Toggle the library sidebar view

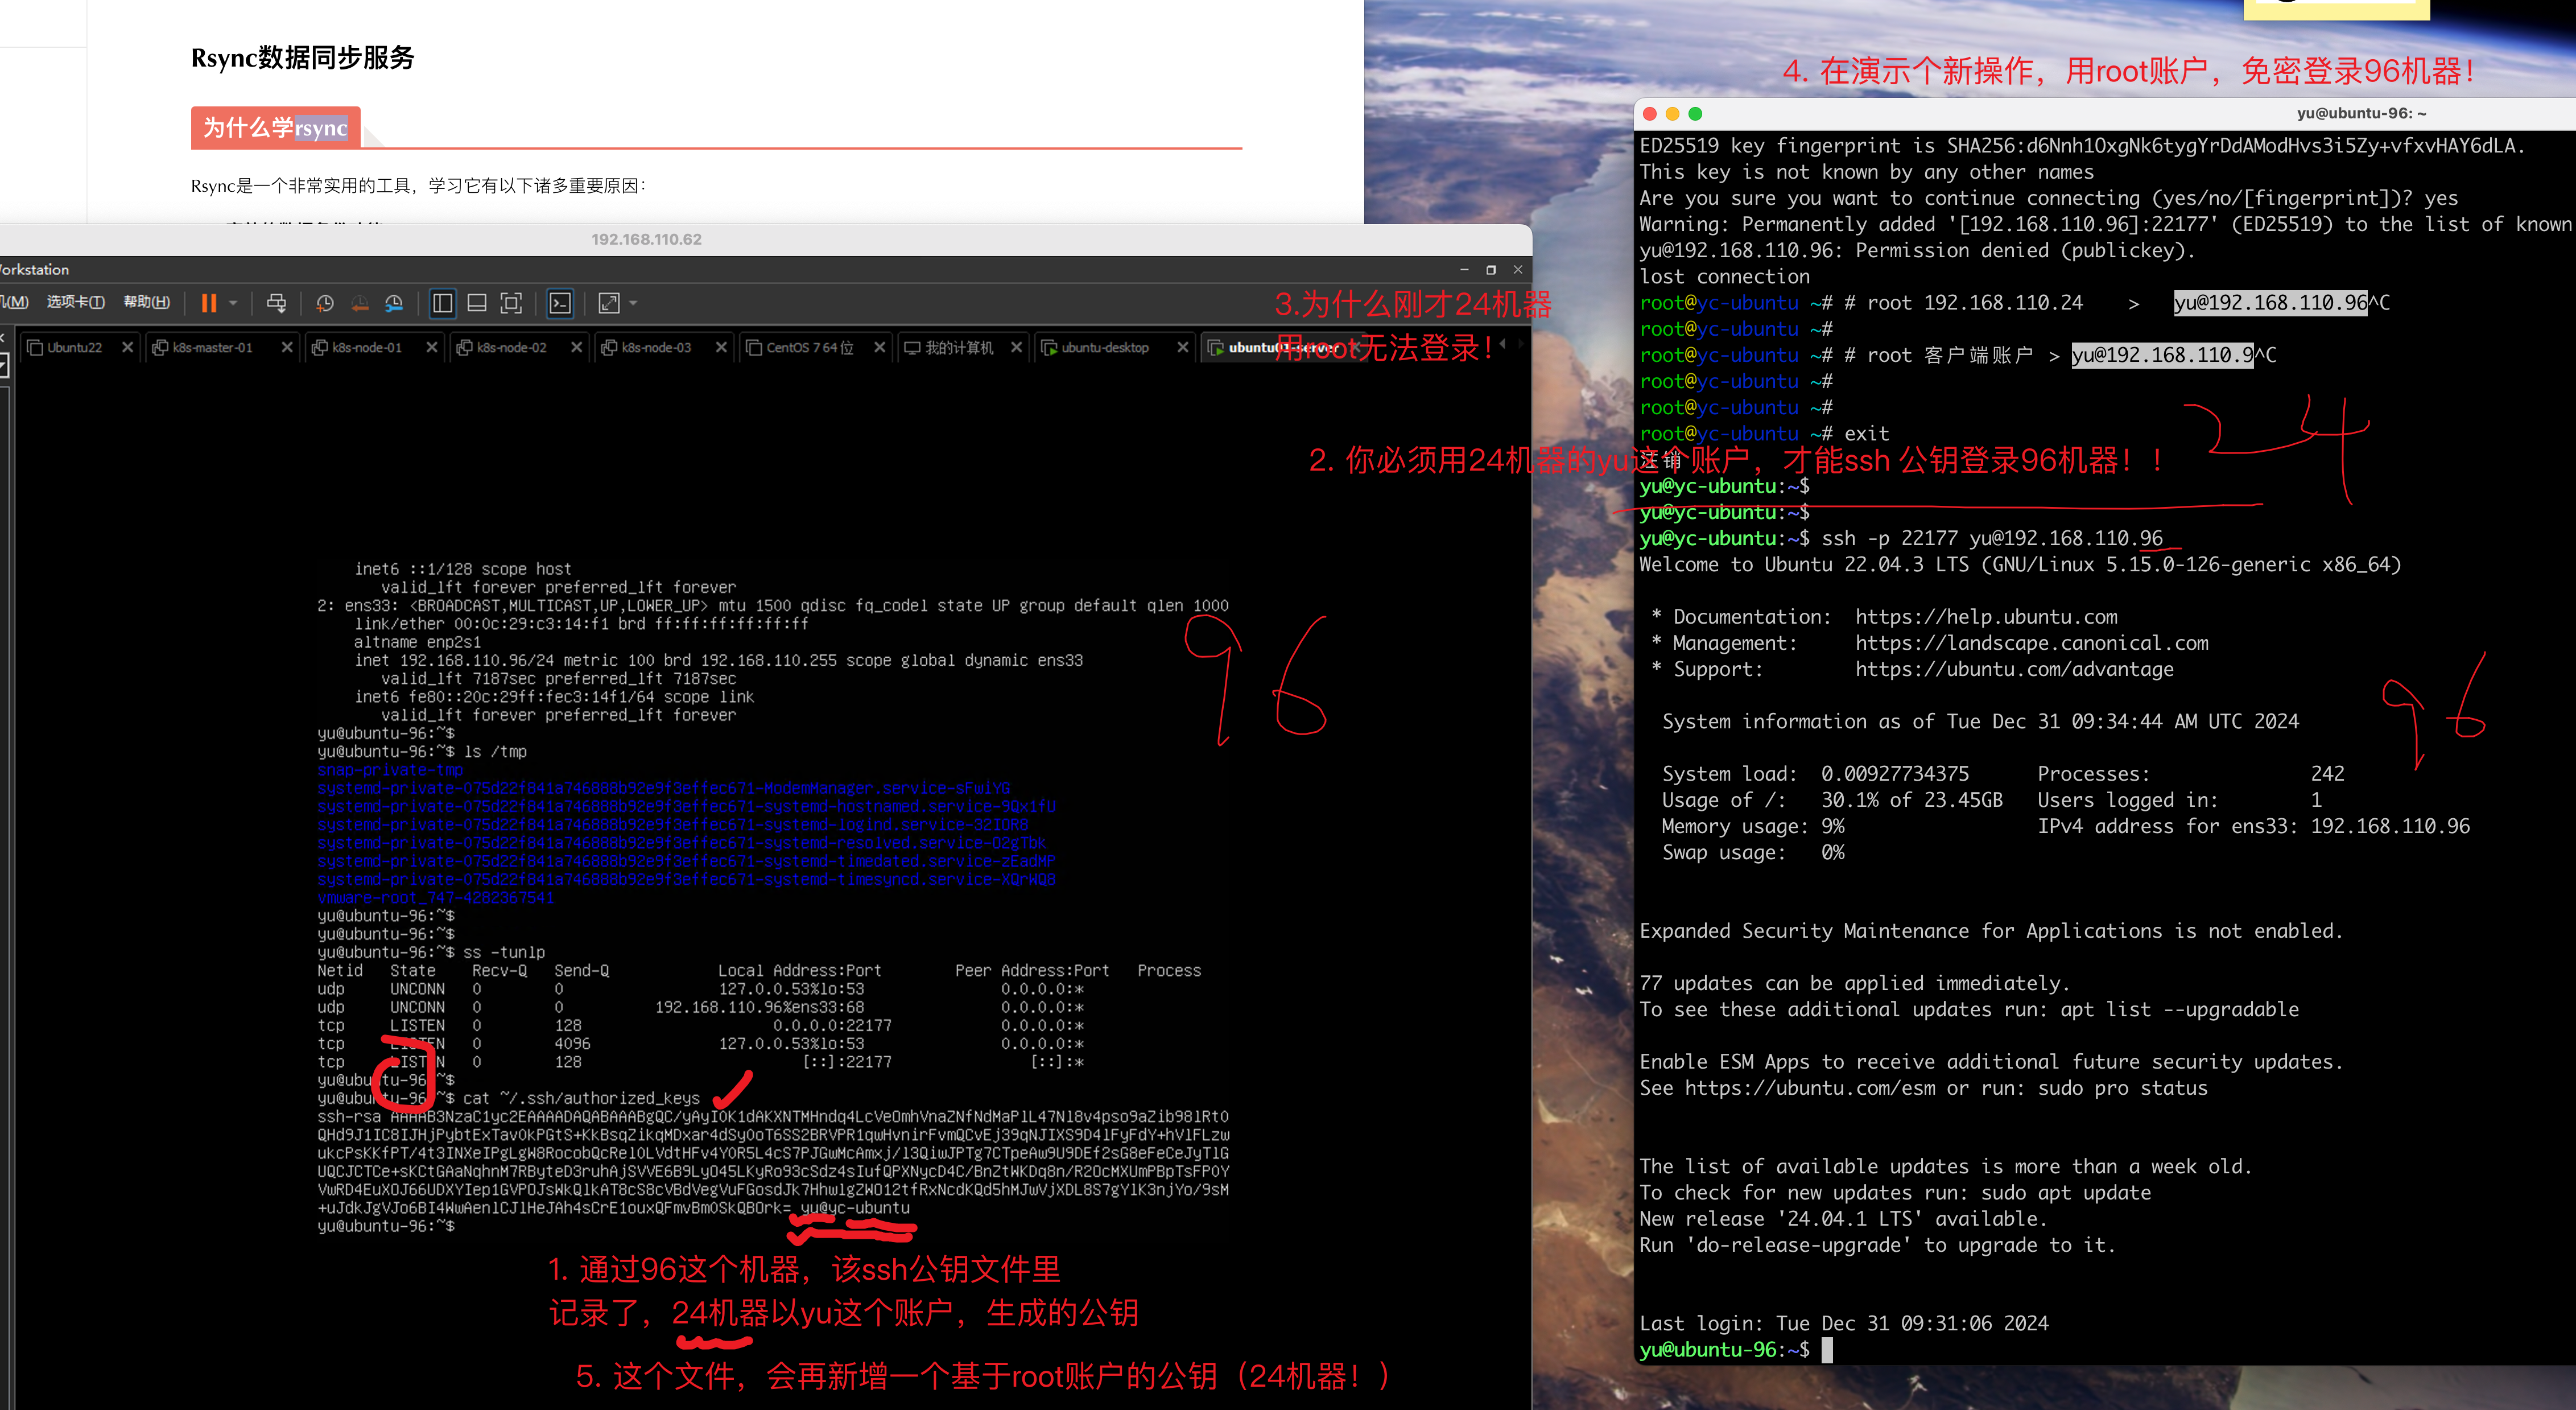442,303
